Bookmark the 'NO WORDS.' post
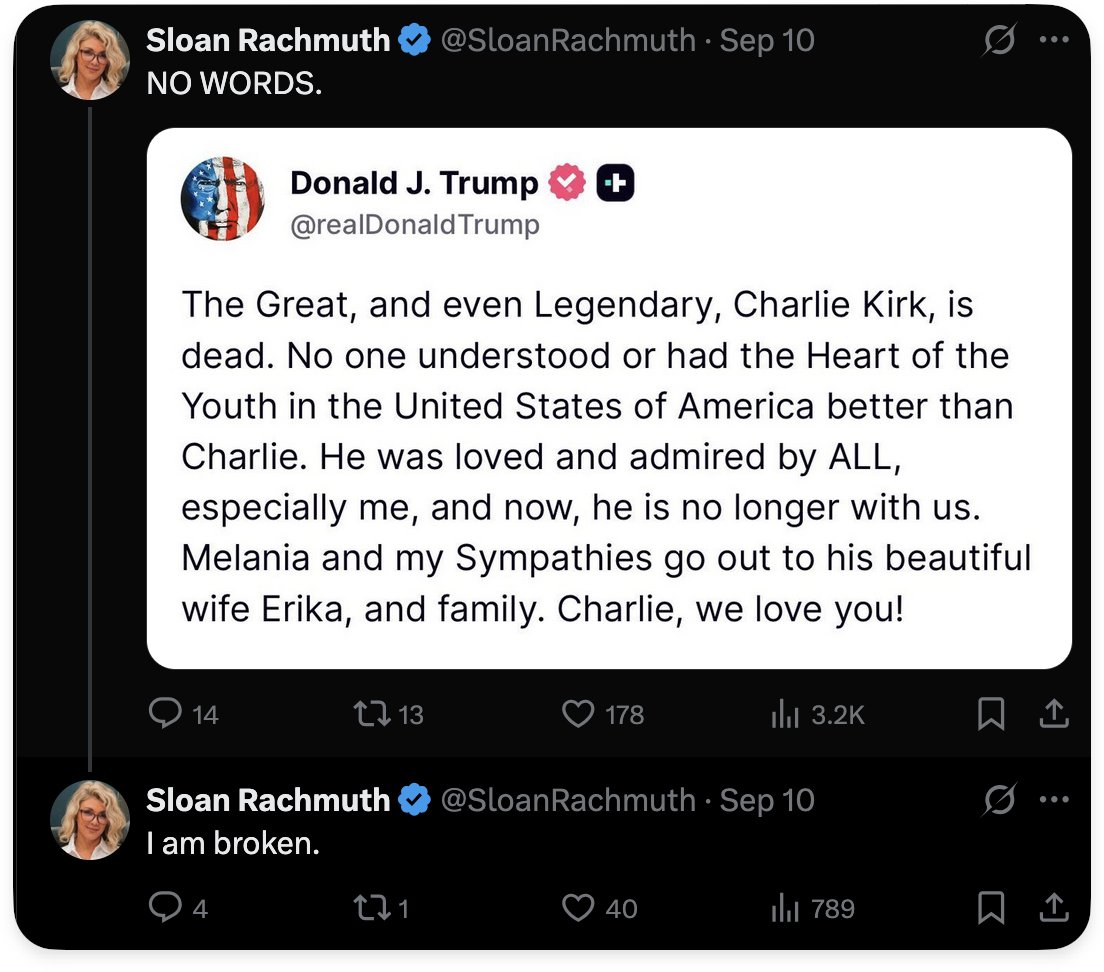The image size is (1104, 972). click(990, 714)
